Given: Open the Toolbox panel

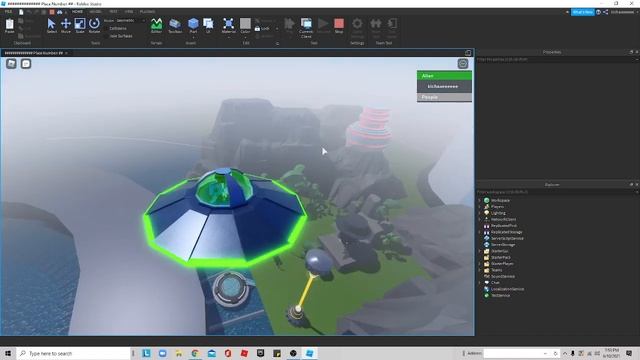Looking at the screenshot, I should pos(175,26).
